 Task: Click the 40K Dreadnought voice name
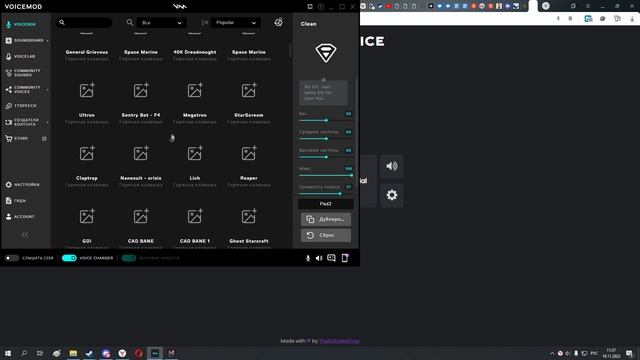[195, 52]
